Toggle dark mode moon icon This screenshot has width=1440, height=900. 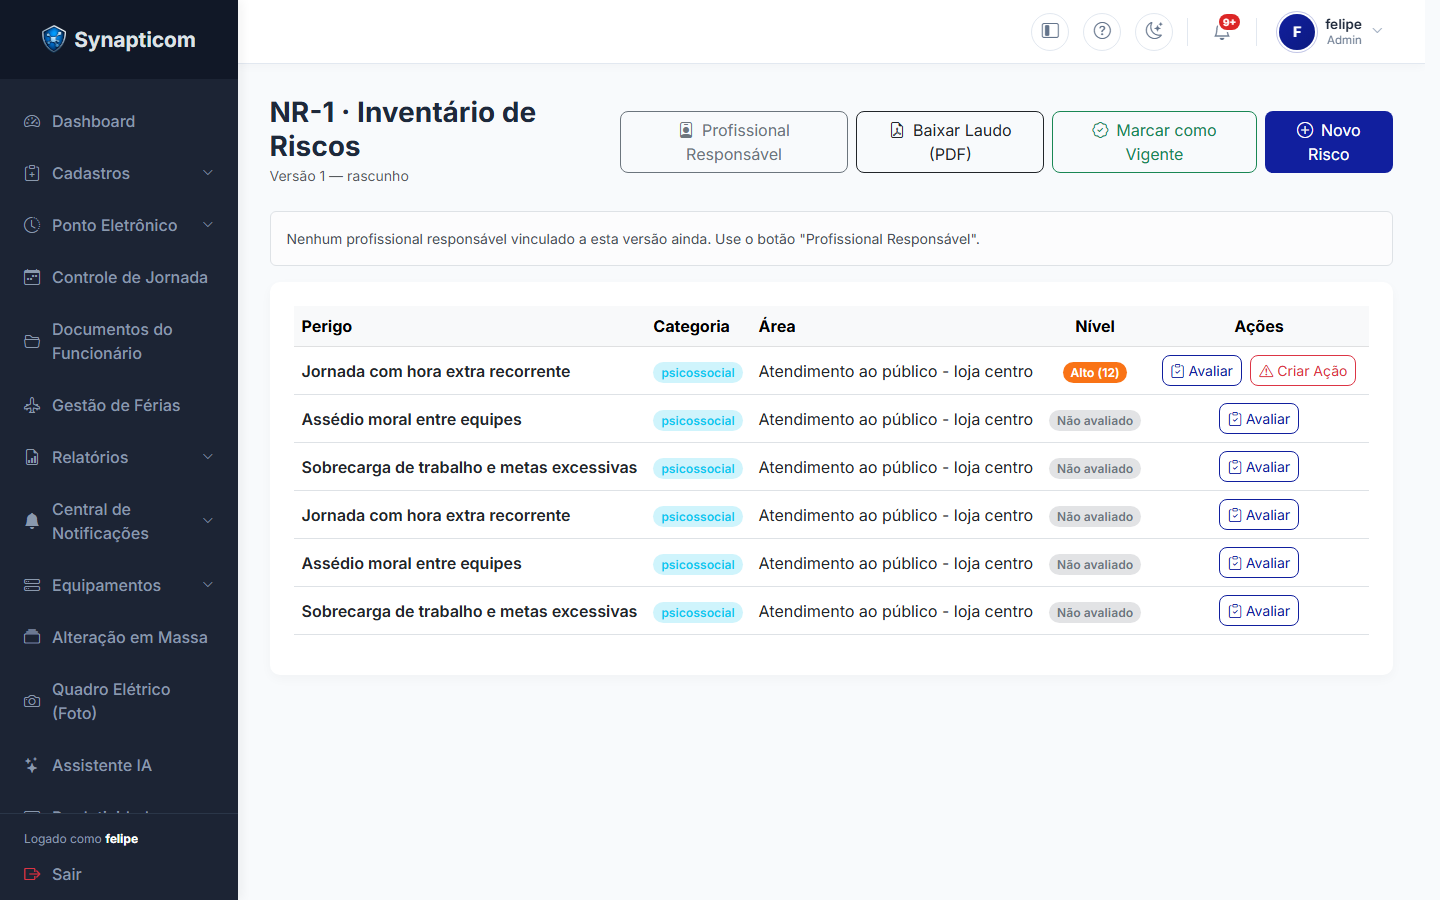coord(1154,31)
